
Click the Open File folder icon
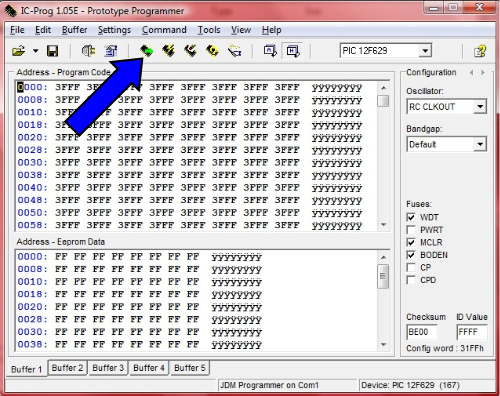(x=19, y=51)
